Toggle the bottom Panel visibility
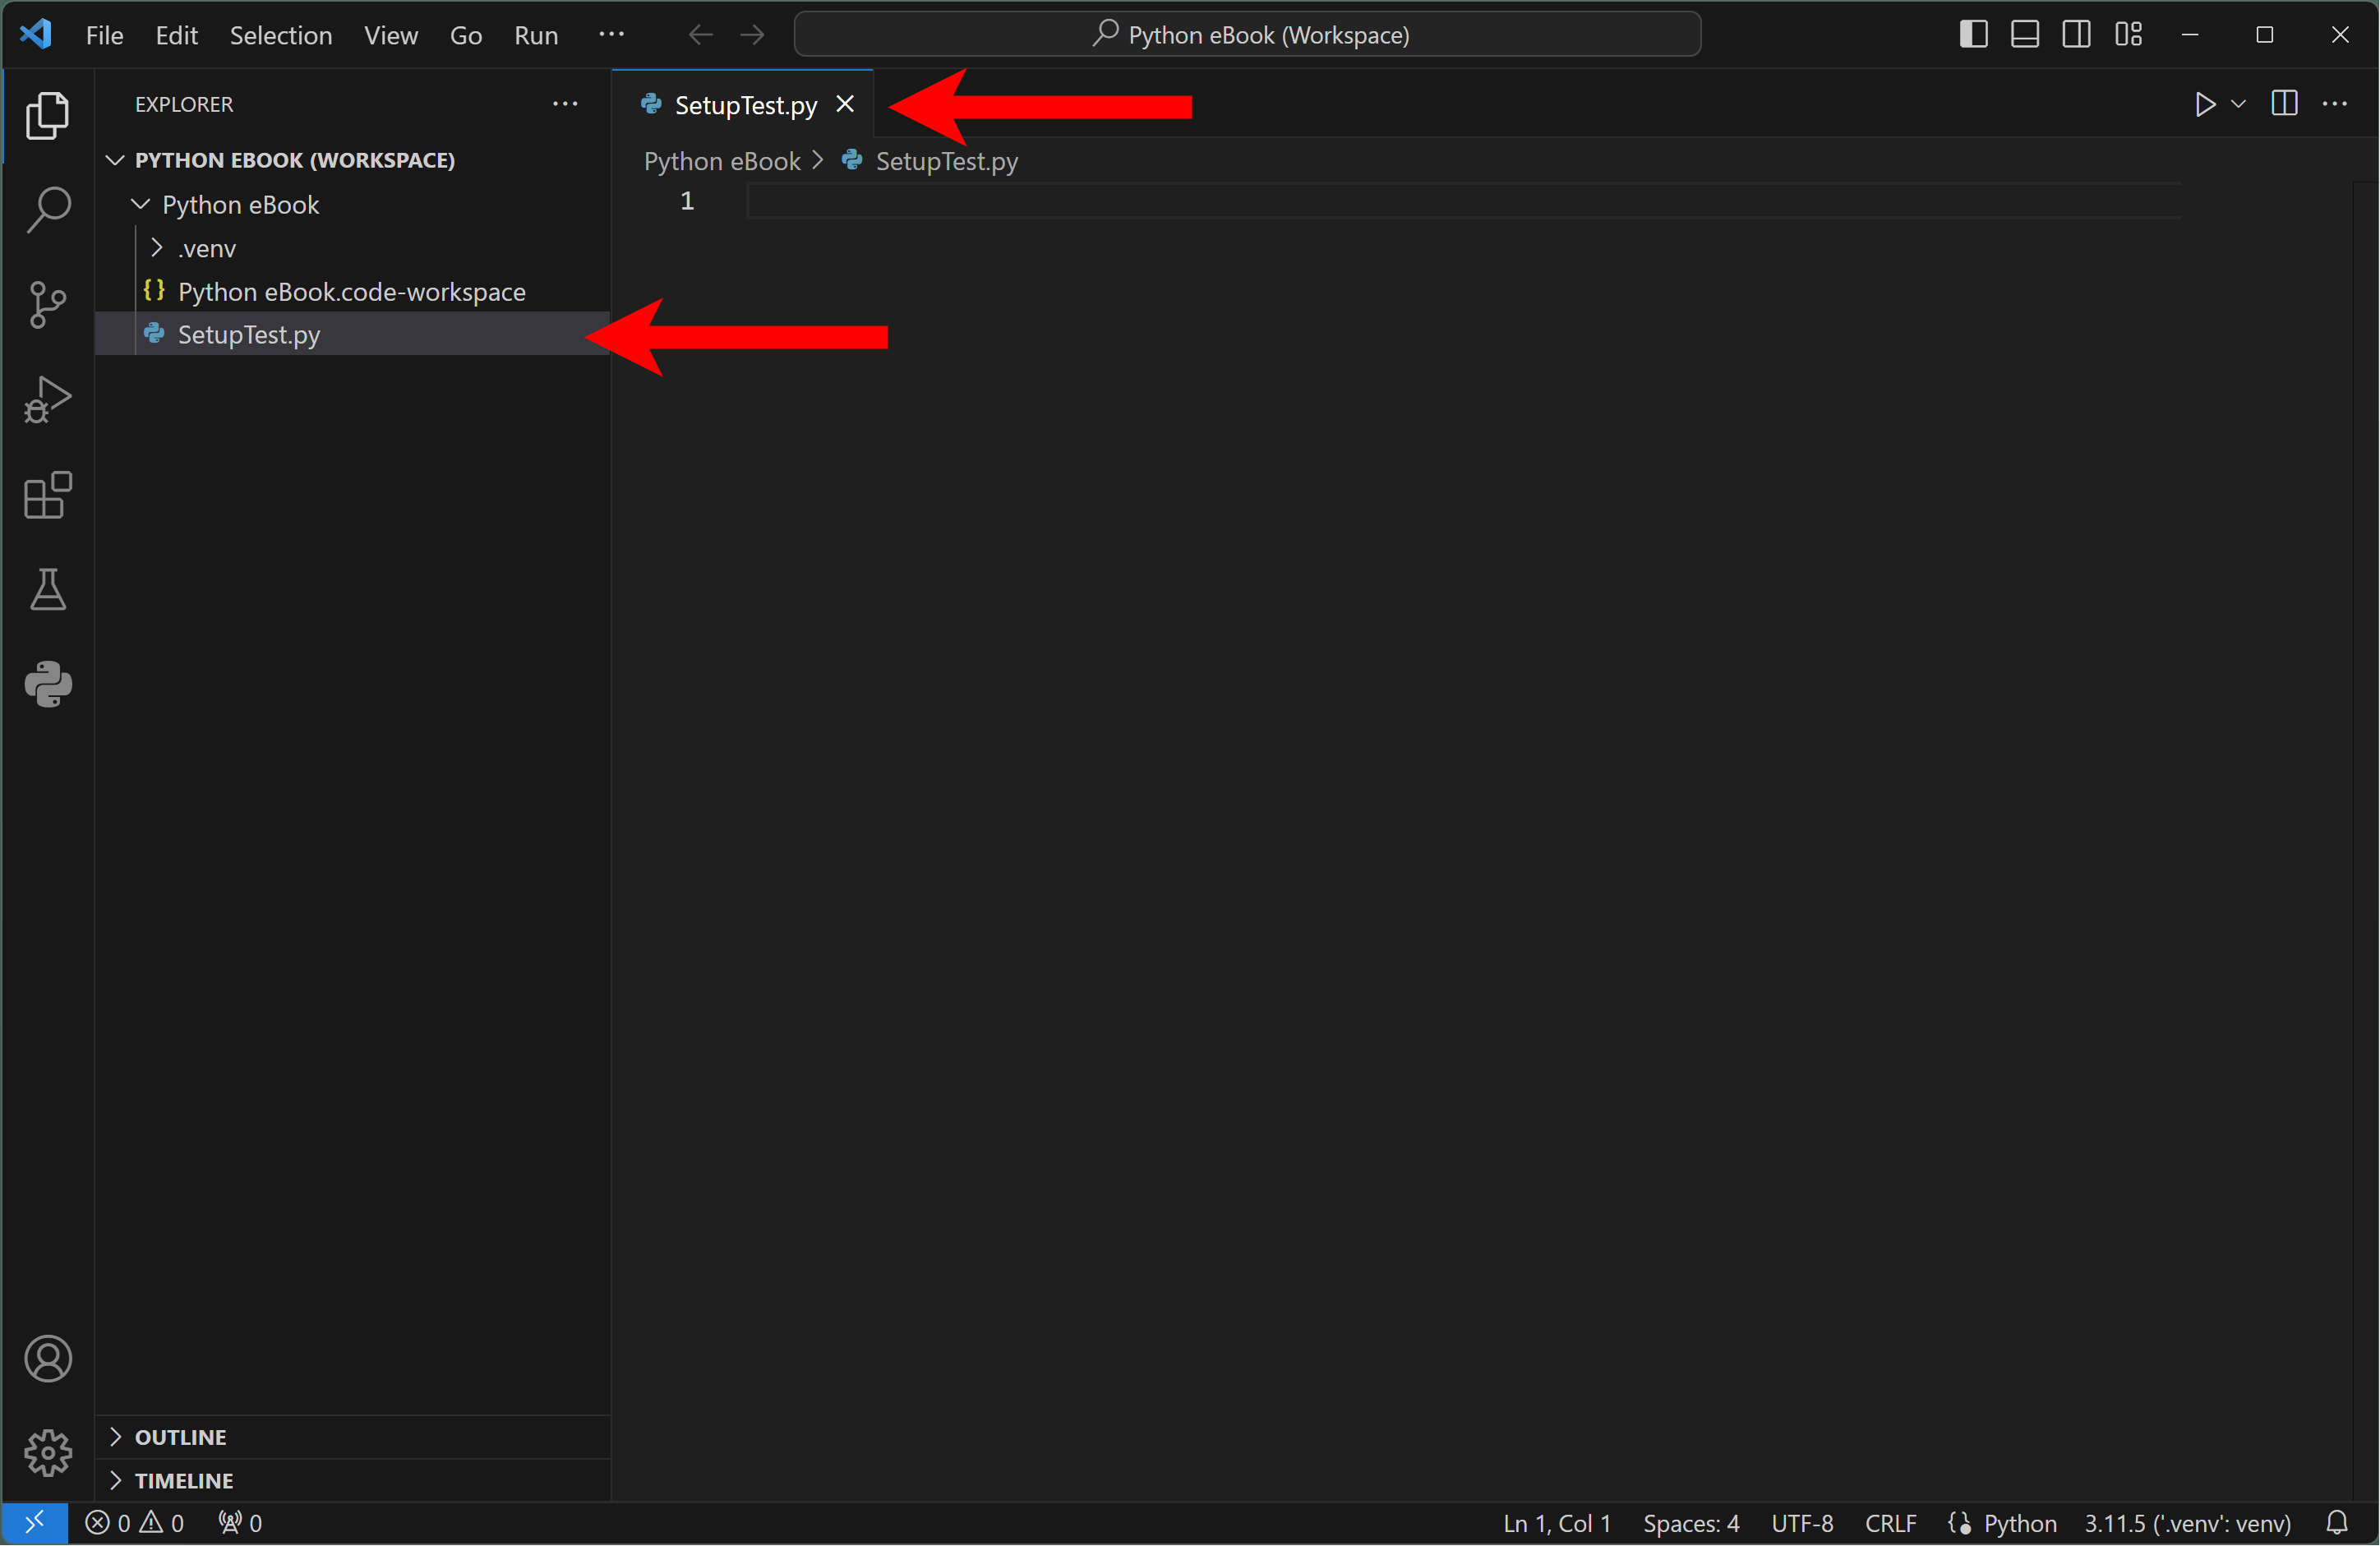Screen dimensions: 2380x1546 tap(2025, 35)
